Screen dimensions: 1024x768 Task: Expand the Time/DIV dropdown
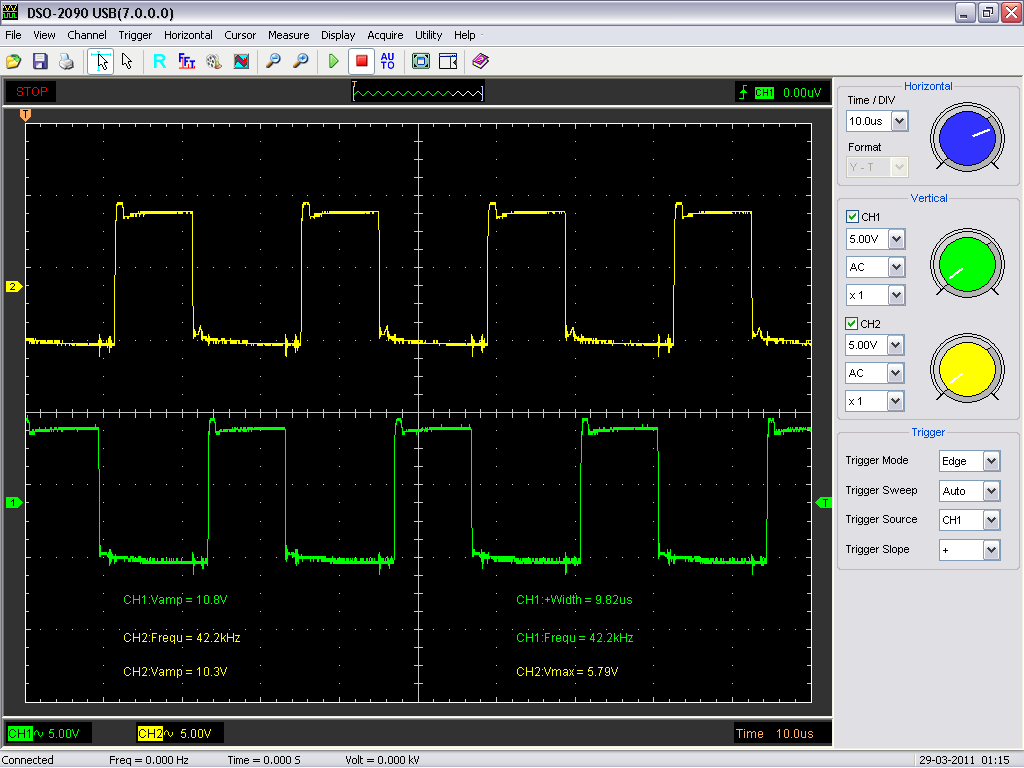(x=899, y=121)
